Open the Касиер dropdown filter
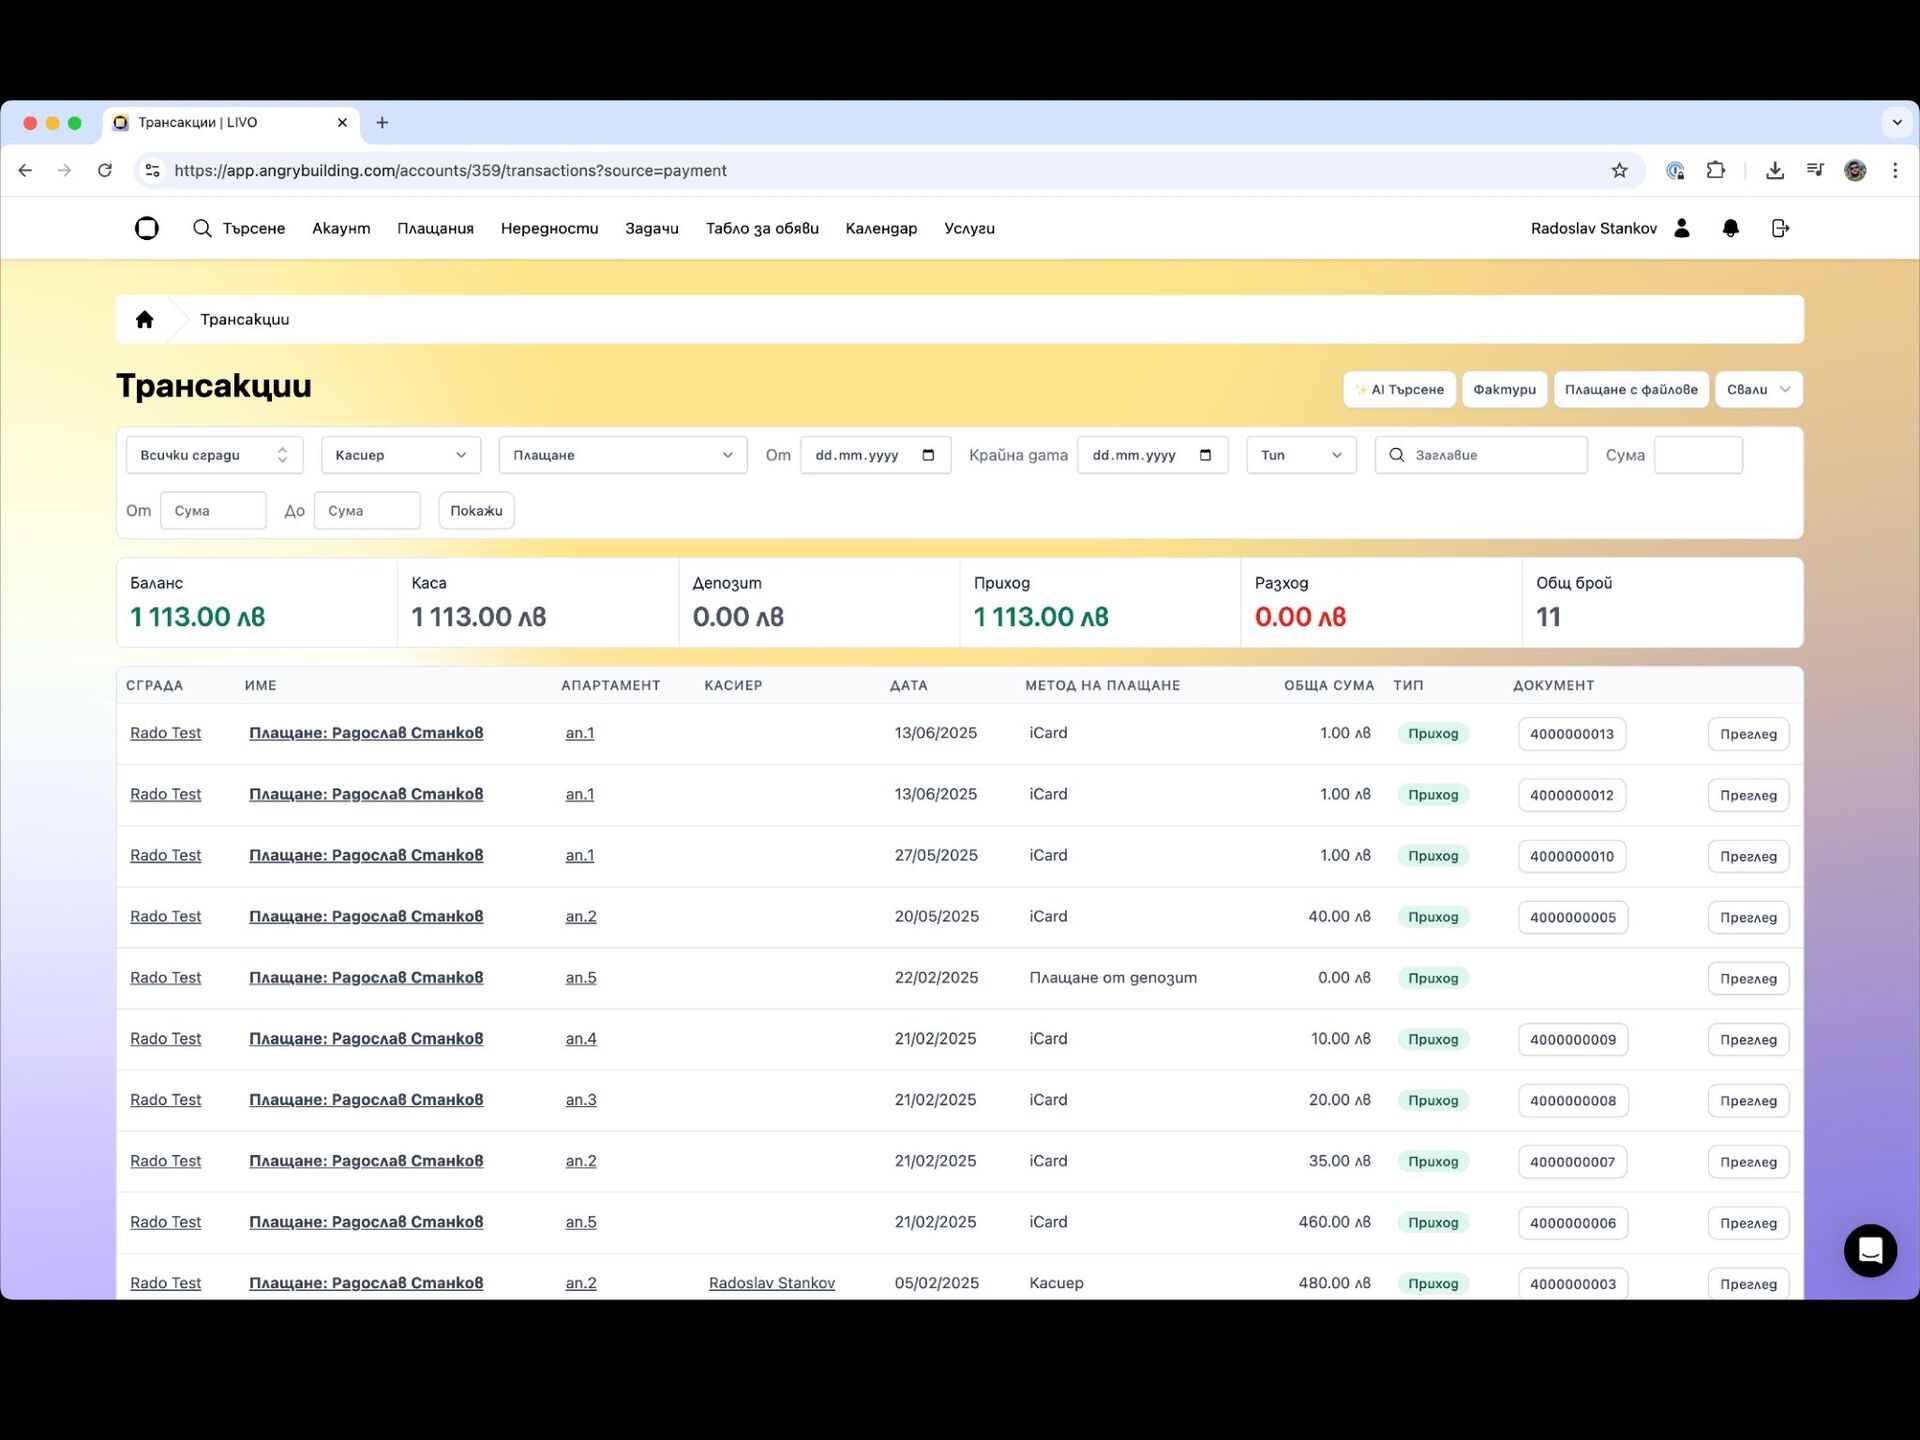The width and height of the screenshot is (1920, 1440). tap(400, 455)
